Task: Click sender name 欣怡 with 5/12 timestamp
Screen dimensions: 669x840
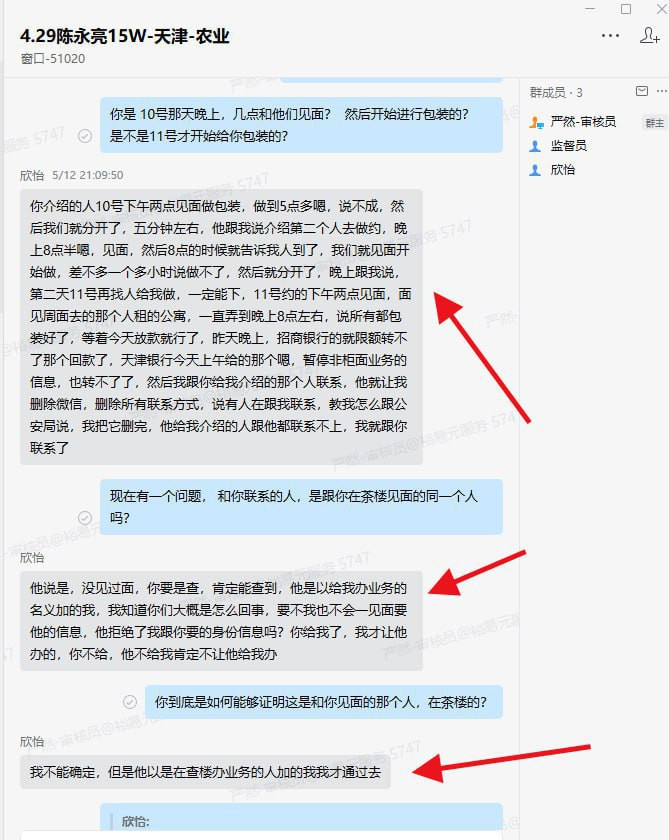Action: [x=32, y=175]
